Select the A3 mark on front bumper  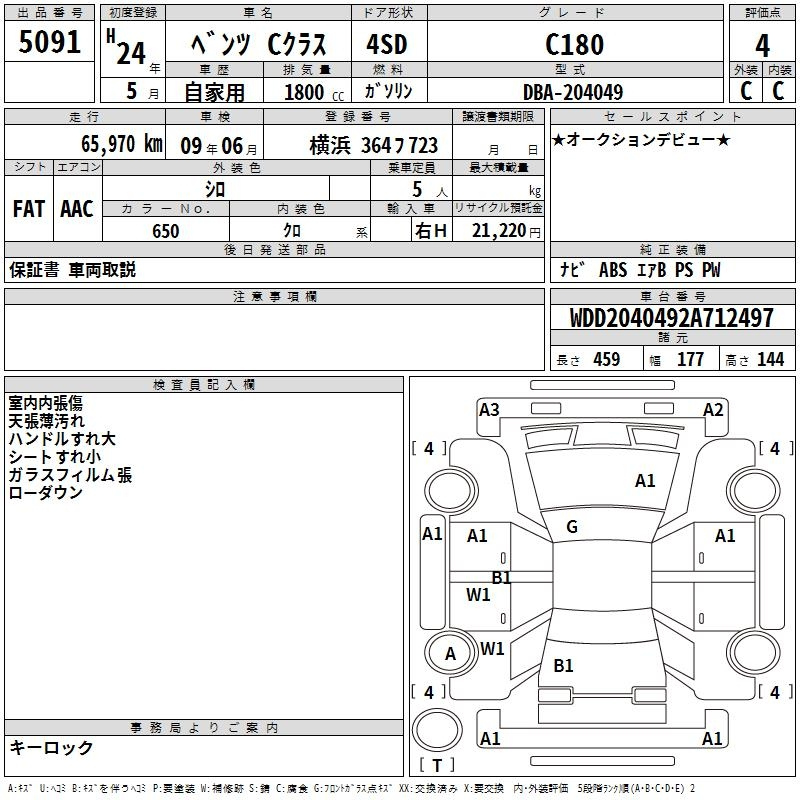(489, 410)
